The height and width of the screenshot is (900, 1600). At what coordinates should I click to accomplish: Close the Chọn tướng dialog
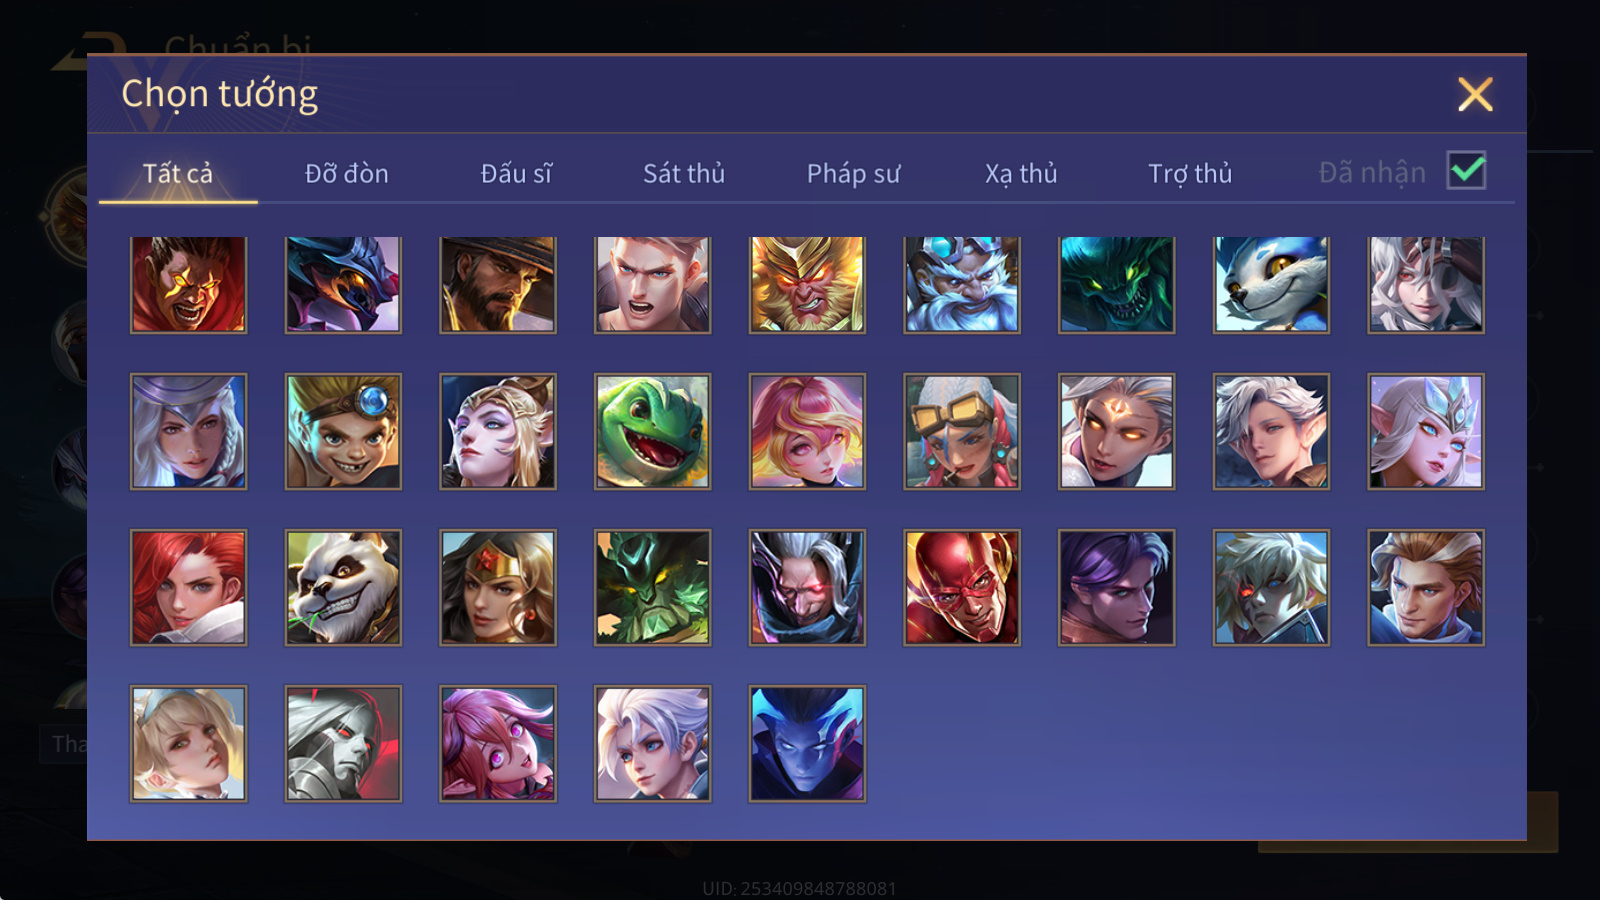[x=1475, y=94]
